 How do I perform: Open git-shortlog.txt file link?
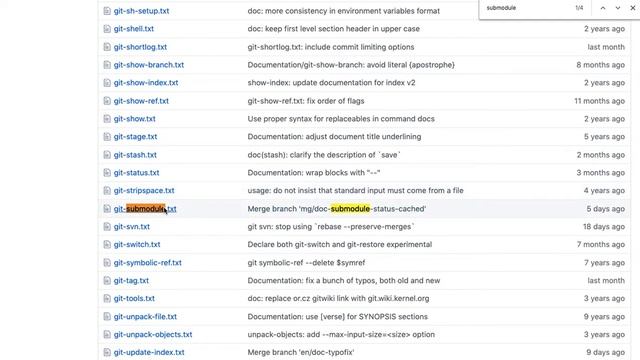pos(140,47)
